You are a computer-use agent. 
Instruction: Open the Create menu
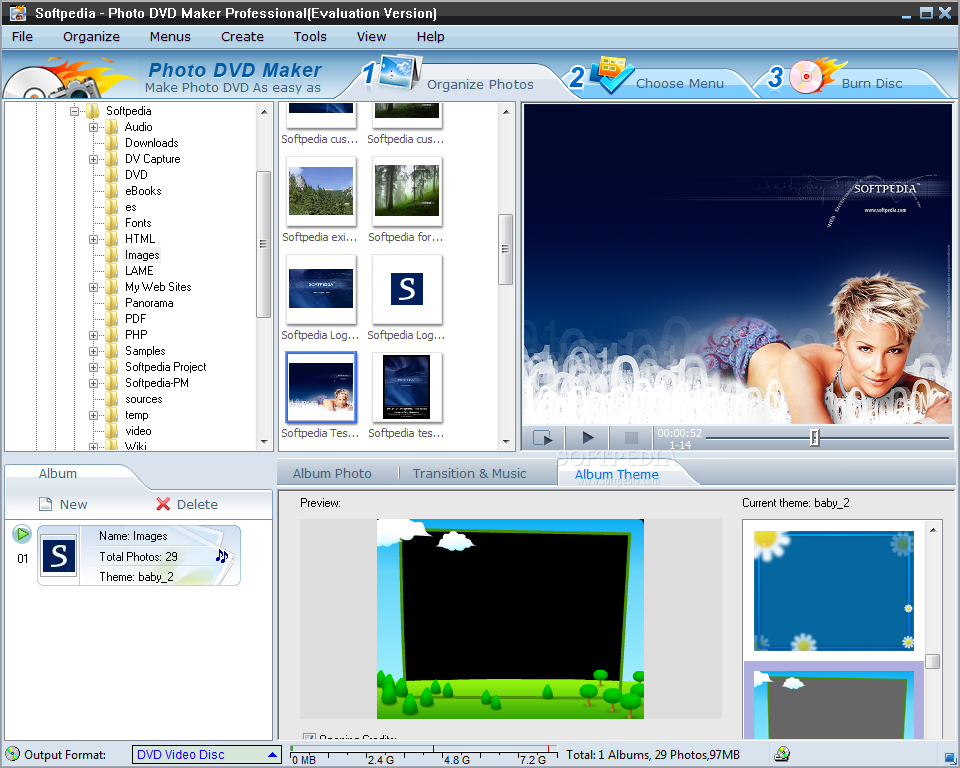[x=242, y=37]
